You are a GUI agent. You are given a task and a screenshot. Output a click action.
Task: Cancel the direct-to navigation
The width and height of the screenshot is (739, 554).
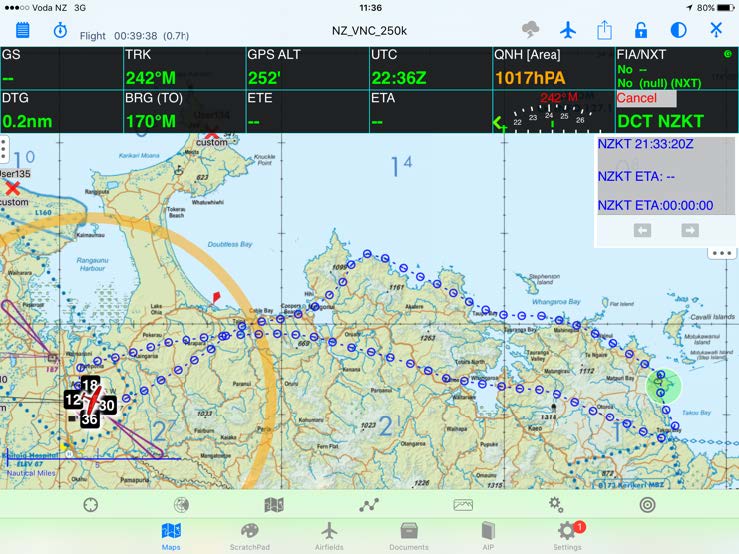(646, 98)
